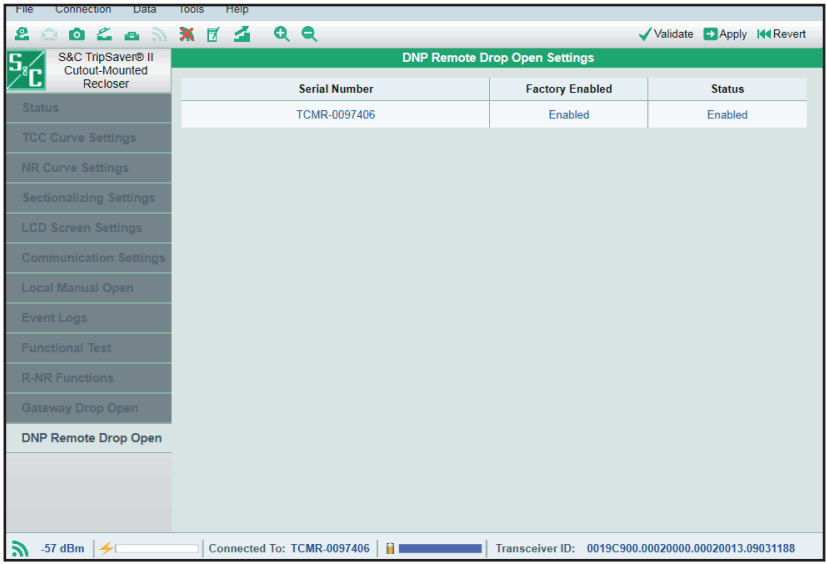The height and width of the screenshot is (564, 827).
Task: Click the Transceiver ID value in status bar
Action: pos(691,549)
